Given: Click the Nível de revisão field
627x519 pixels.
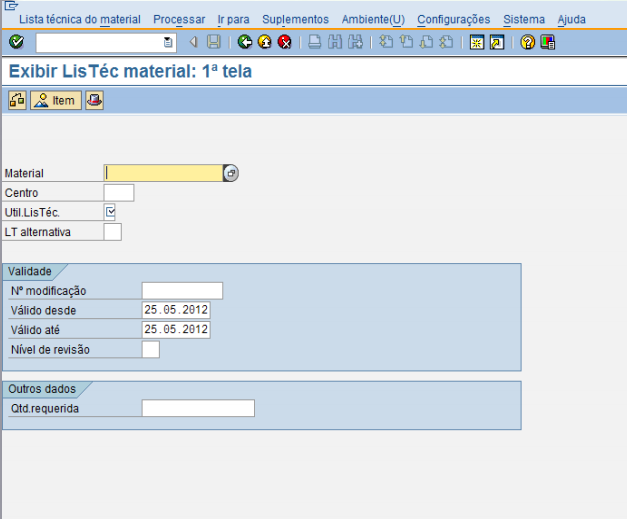Looking at the screenshot, I should tap(150, 349).
